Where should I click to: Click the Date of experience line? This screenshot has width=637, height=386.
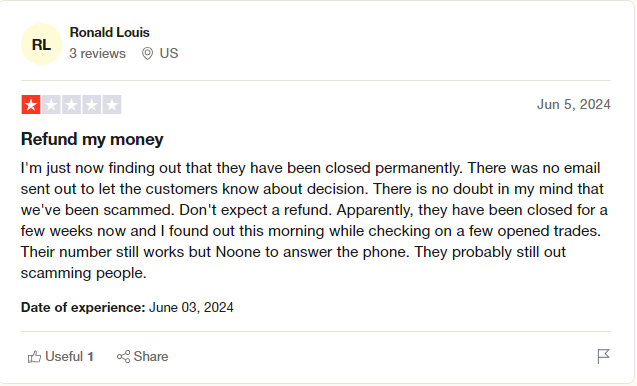click(127, 308)
